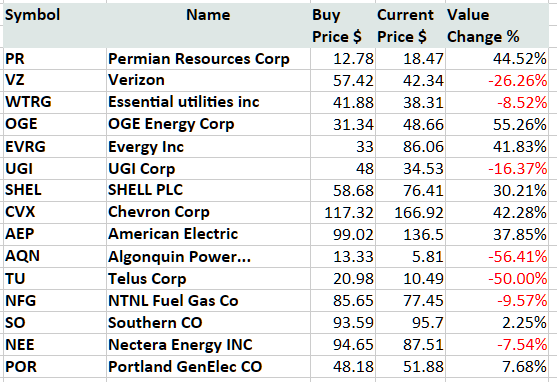
Task: Click the Verizon name cell
Action: 208,80
